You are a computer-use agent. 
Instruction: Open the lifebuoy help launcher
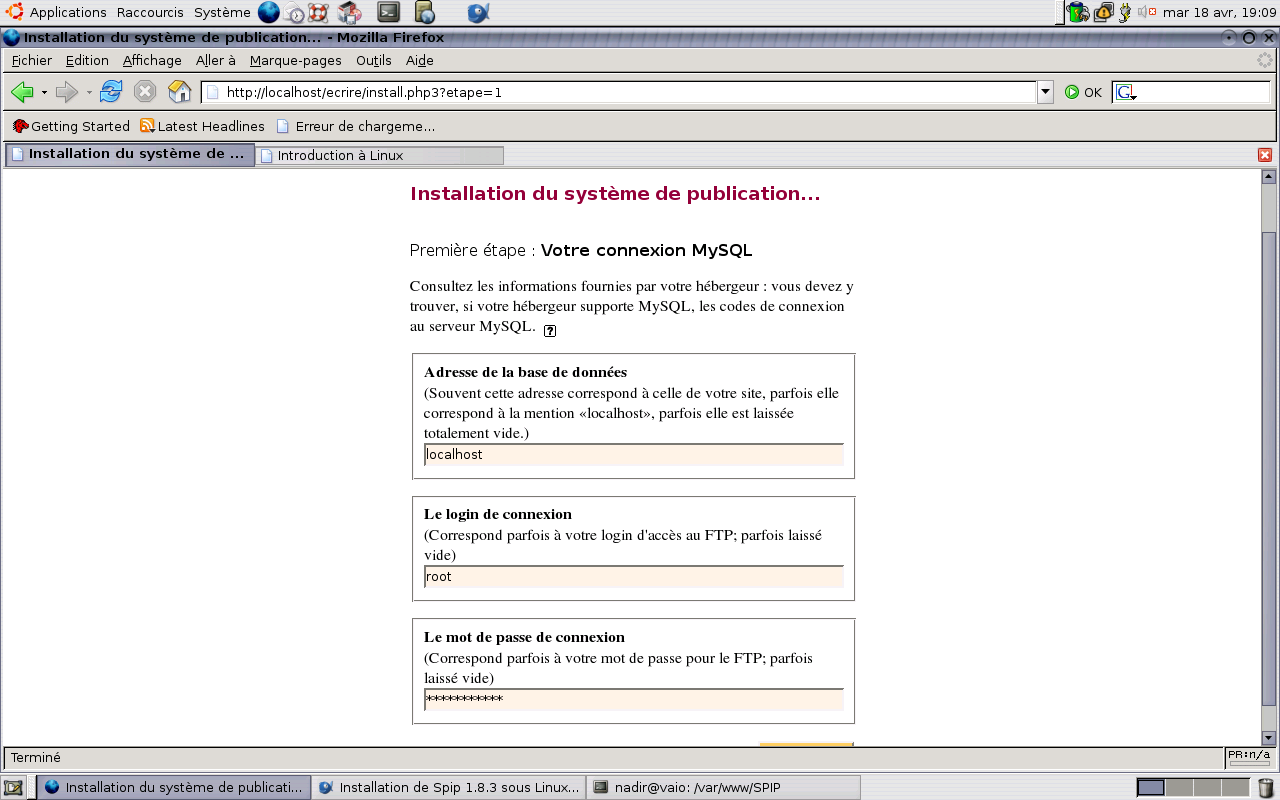[318, 12]
